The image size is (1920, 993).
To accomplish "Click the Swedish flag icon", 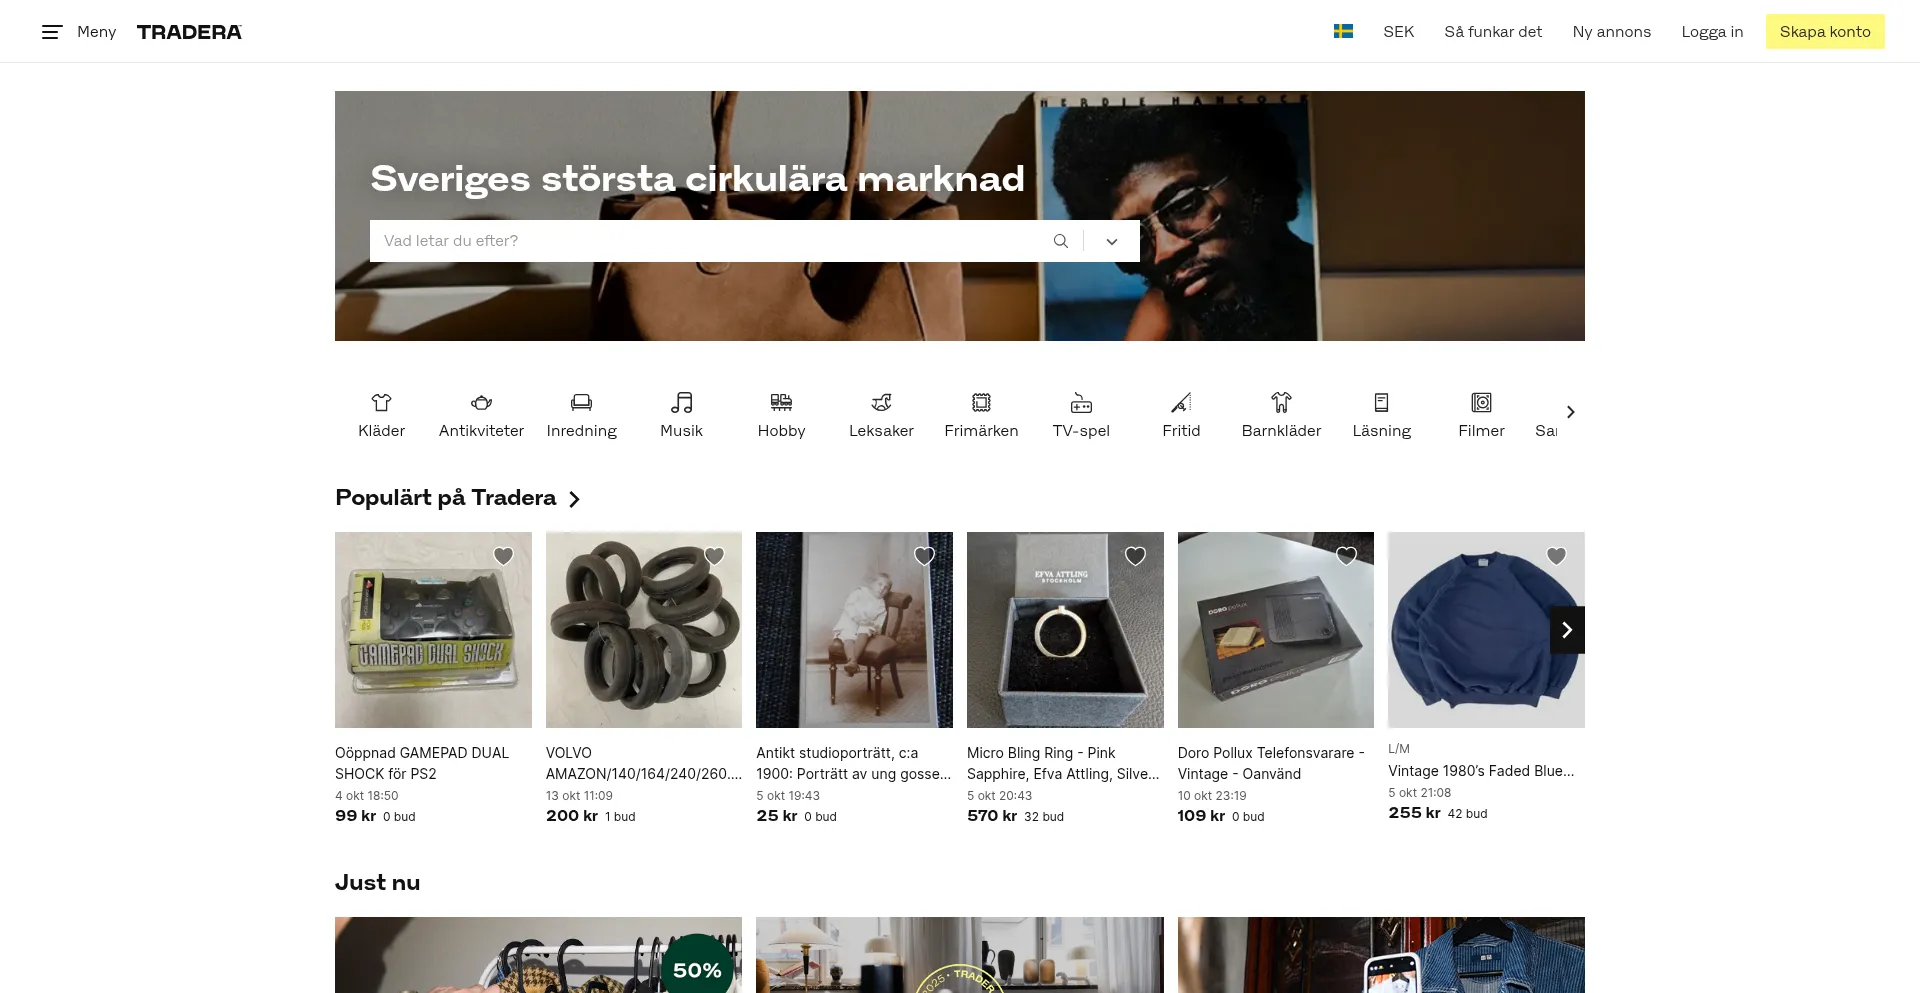I will coord(1343,32).
